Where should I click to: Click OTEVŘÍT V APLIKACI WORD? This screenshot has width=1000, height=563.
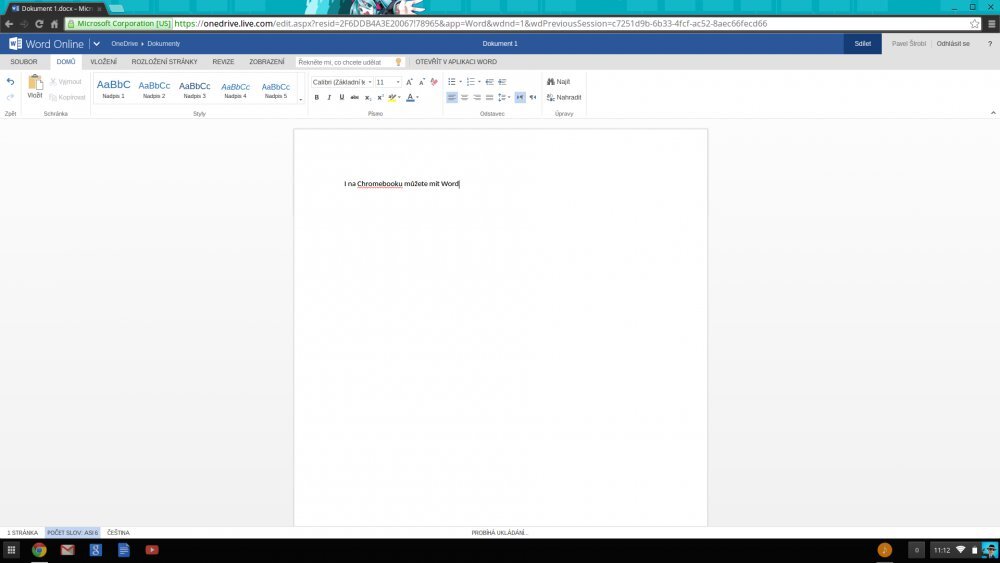[x=456, y=61]
